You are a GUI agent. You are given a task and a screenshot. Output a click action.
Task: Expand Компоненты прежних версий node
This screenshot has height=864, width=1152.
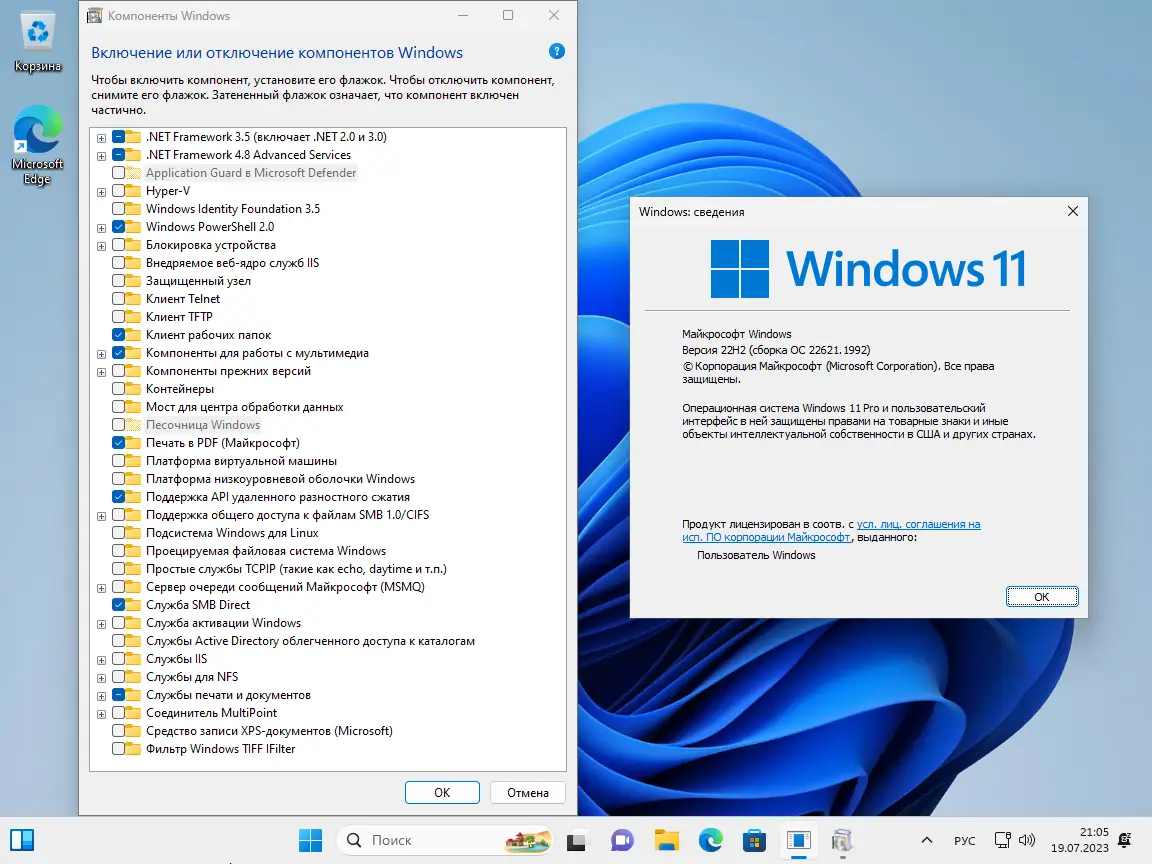tap(101, 372)
